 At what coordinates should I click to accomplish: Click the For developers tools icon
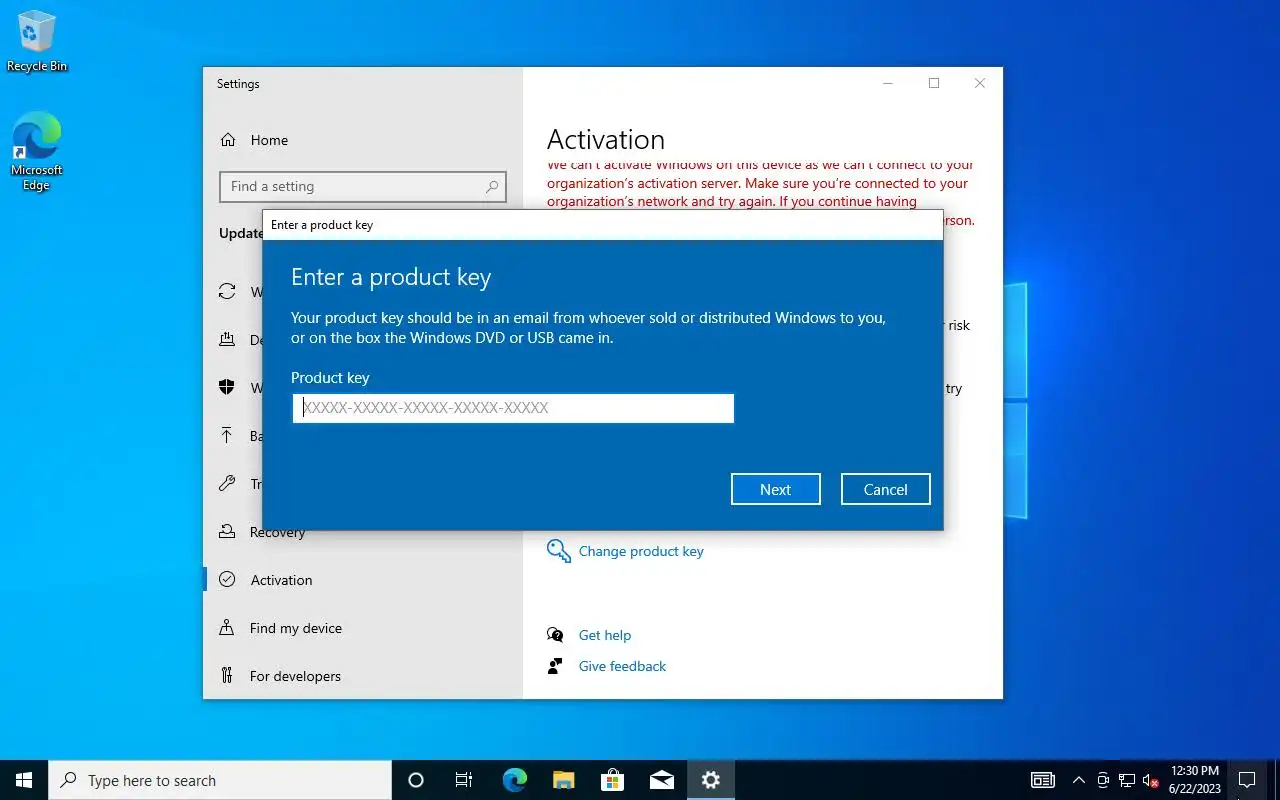coord(227,675)
